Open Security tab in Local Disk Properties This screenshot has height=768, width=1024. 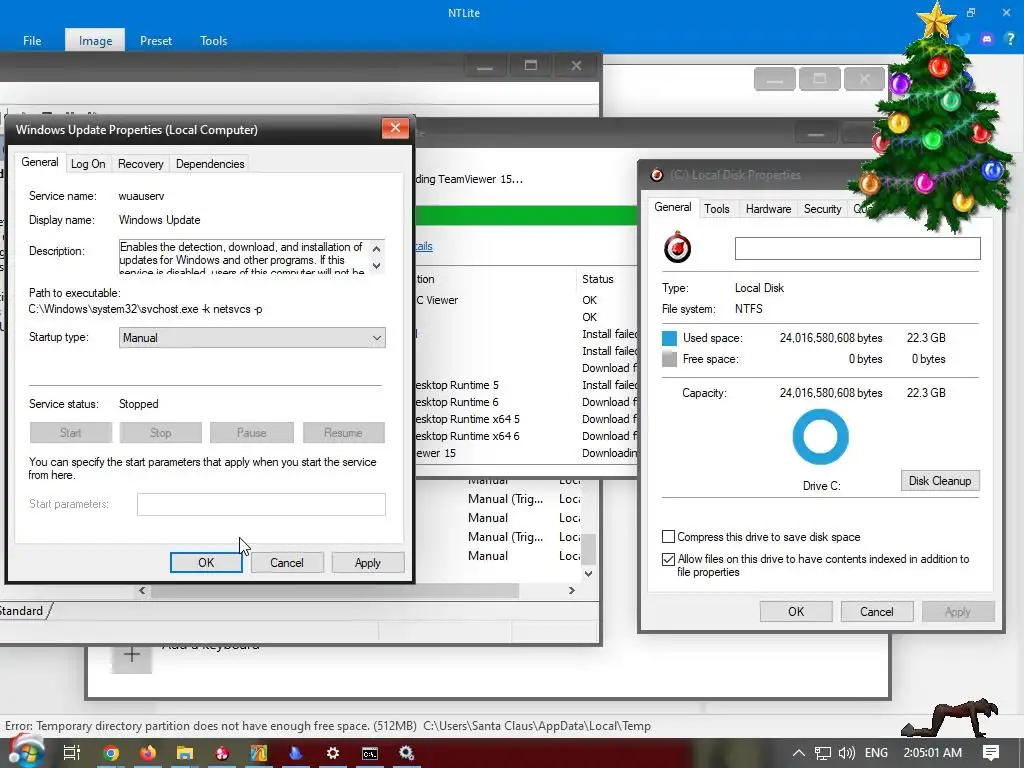822,209
